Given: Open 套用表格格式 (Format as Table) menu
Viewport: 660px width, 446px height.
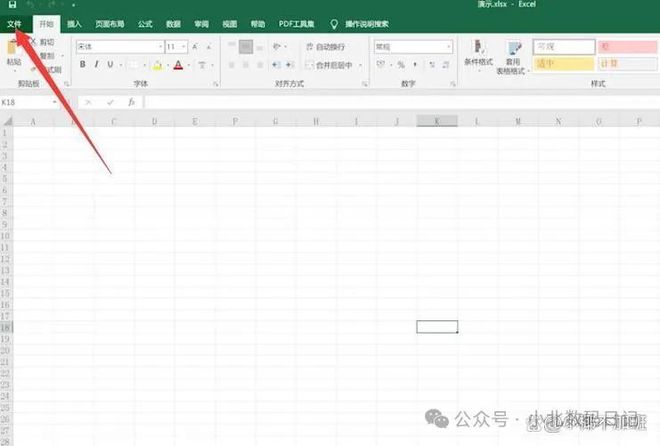Looking at the screenshot, I should point(512,58).
